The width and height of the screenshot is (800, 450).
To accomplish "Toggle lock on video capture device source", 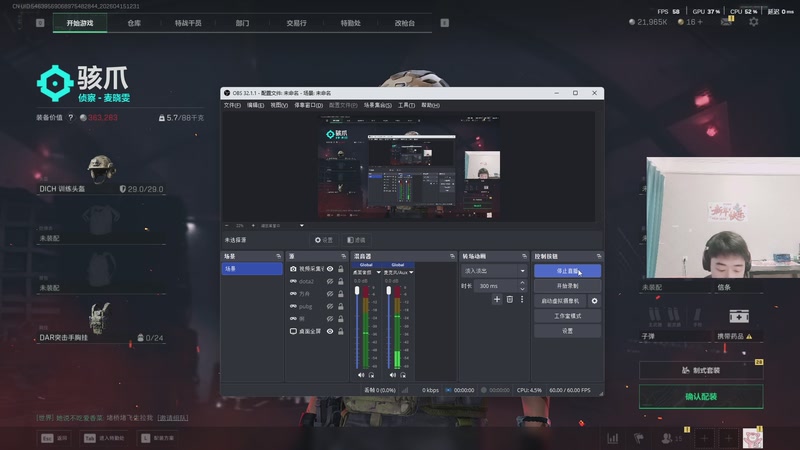I will [x=341, y=268].
